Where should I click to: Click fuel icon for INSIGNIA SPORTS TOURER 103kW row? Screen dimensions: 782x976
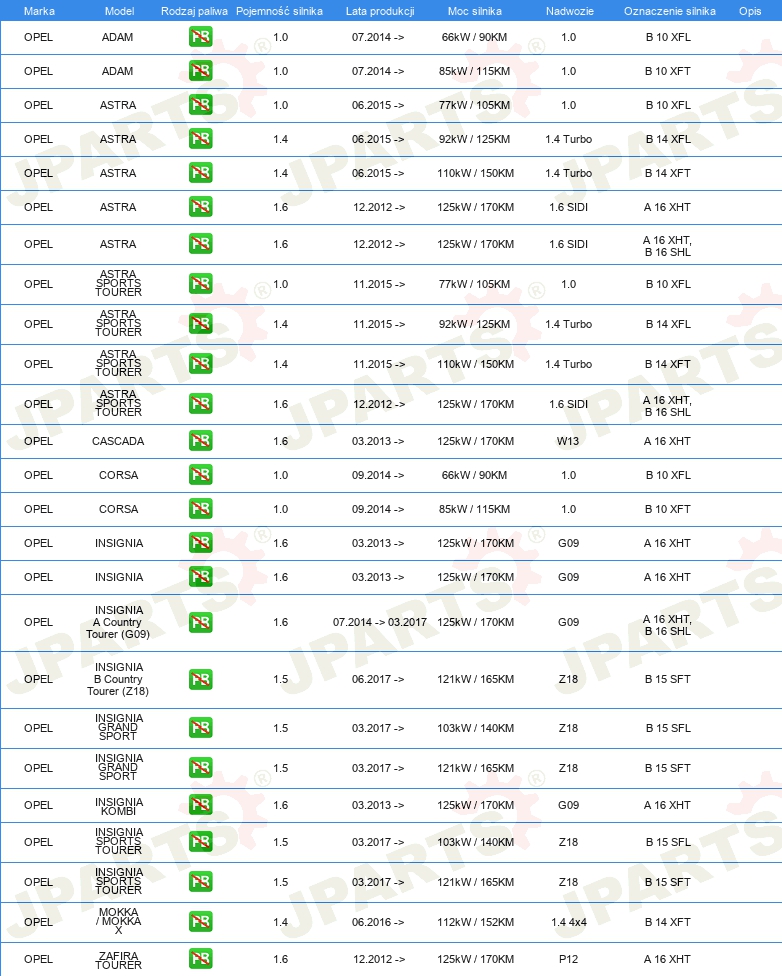[x=200, y=842]
